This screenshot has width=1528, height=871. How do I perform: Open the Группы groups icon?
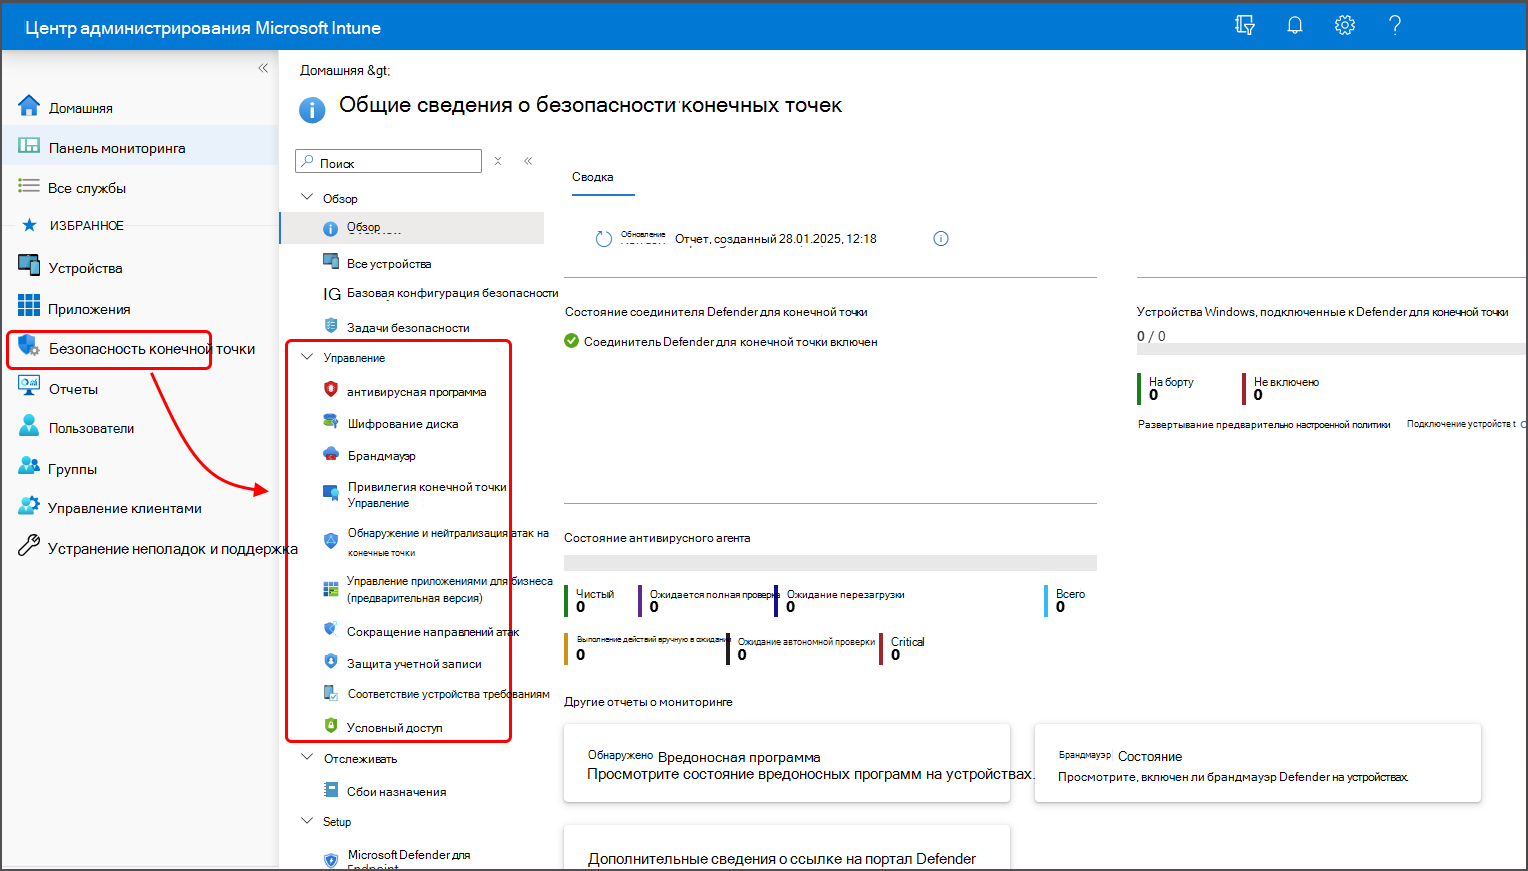(x=29, y=467)
